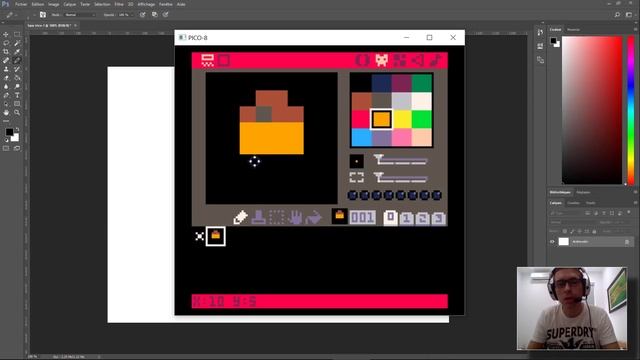
Task: Toggle pressure for opacity icon in options bar
Action: coord(142,15)
